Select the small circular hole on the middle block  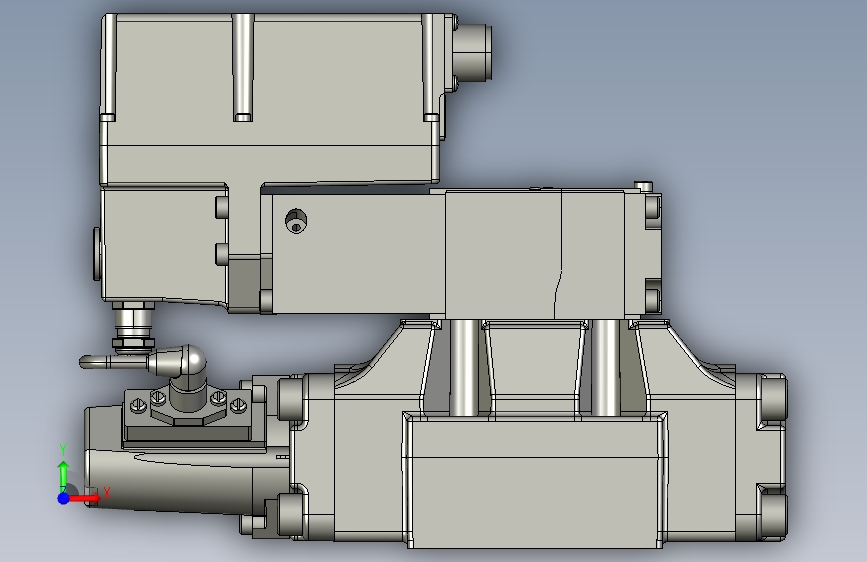tap(296, 221)
